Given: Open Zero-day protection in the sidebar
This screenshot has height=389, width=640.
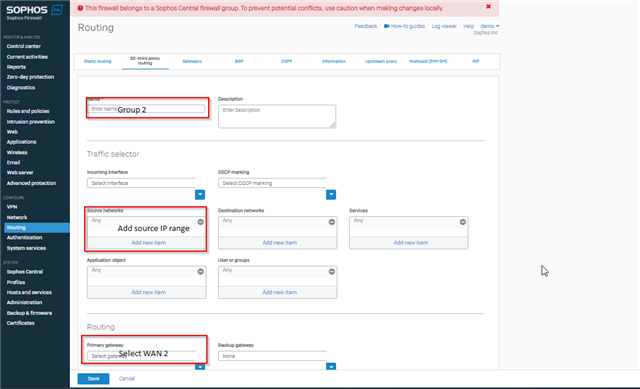Looking at the screenshot, I should 30,77.
